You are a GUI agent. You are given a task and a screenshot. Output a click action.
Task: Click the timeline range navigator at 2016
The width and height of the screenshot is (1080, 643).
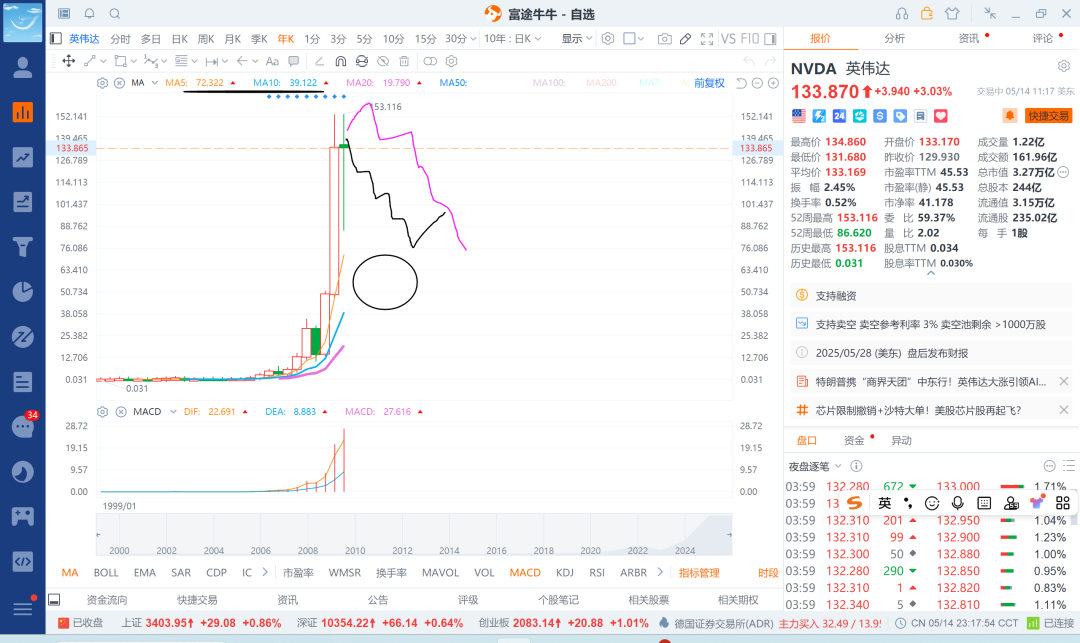tap(496, 537)
